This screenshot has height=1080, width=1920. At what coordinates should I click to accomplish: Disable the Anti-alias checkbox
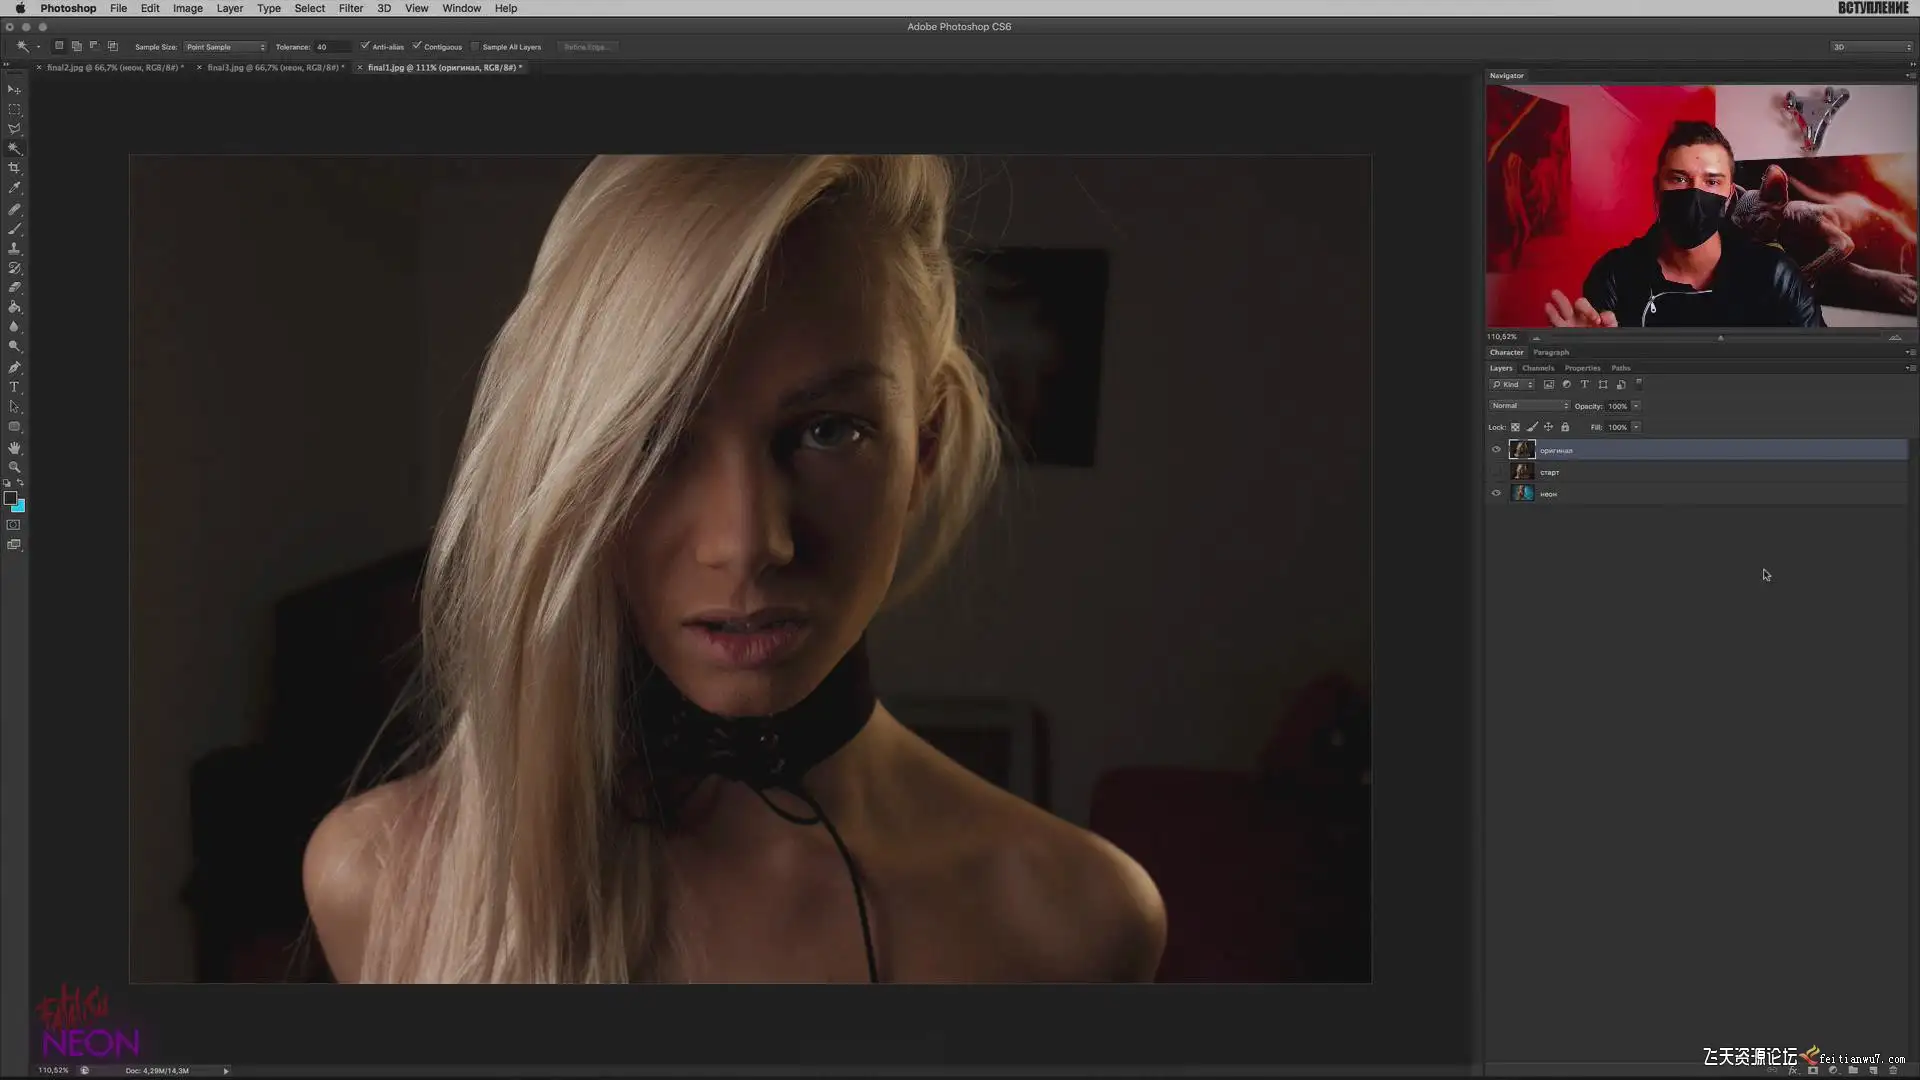click(365, 46)
